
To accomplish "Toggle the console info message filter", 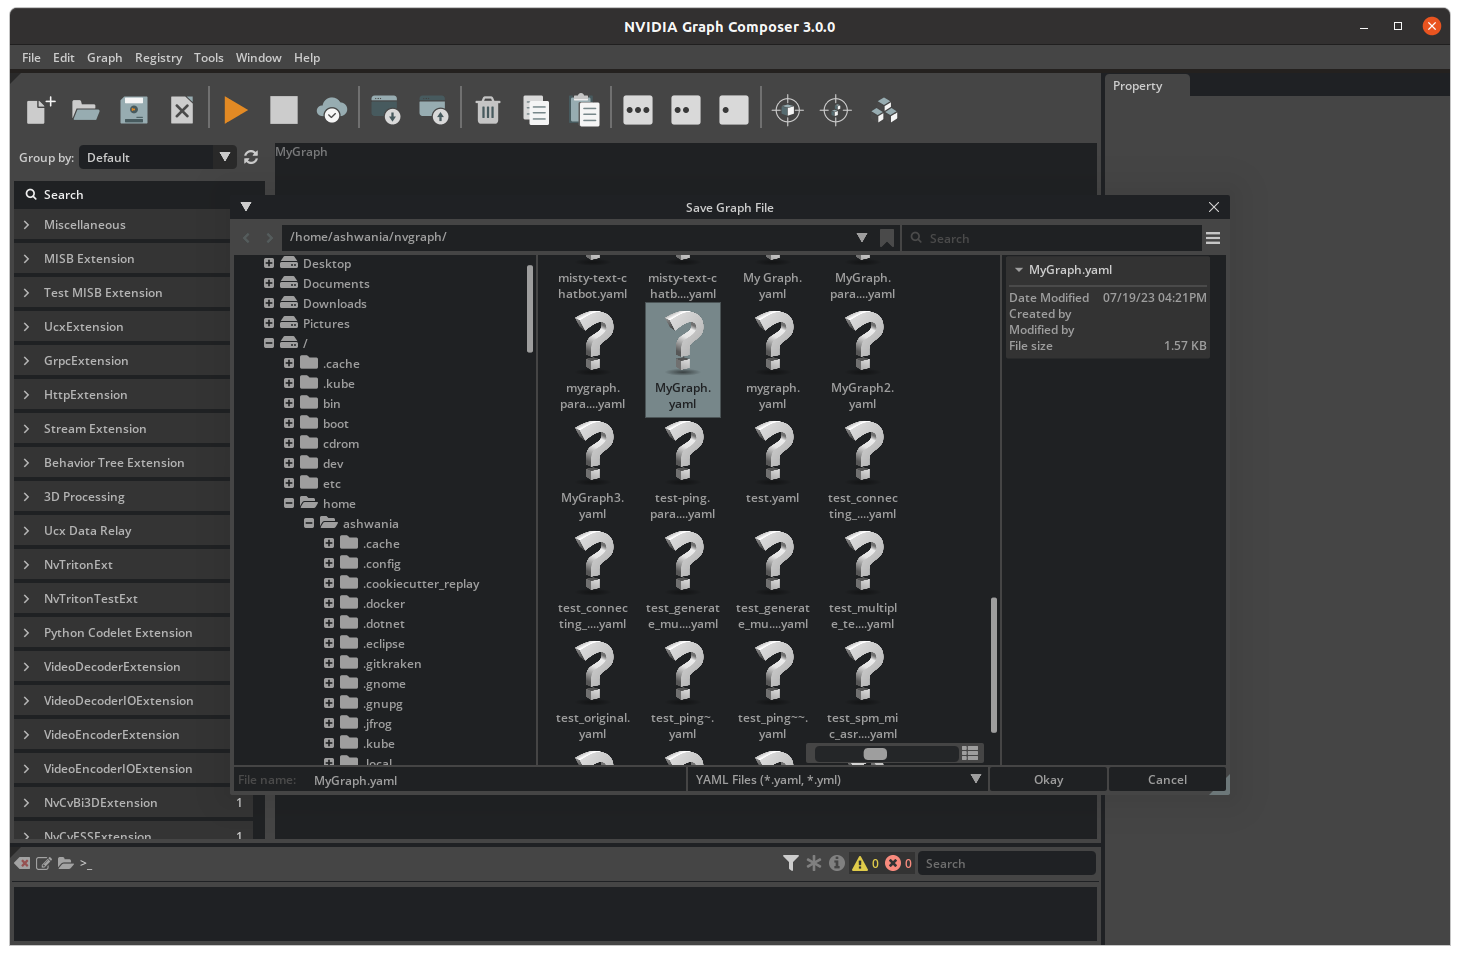I will [837, 863].
